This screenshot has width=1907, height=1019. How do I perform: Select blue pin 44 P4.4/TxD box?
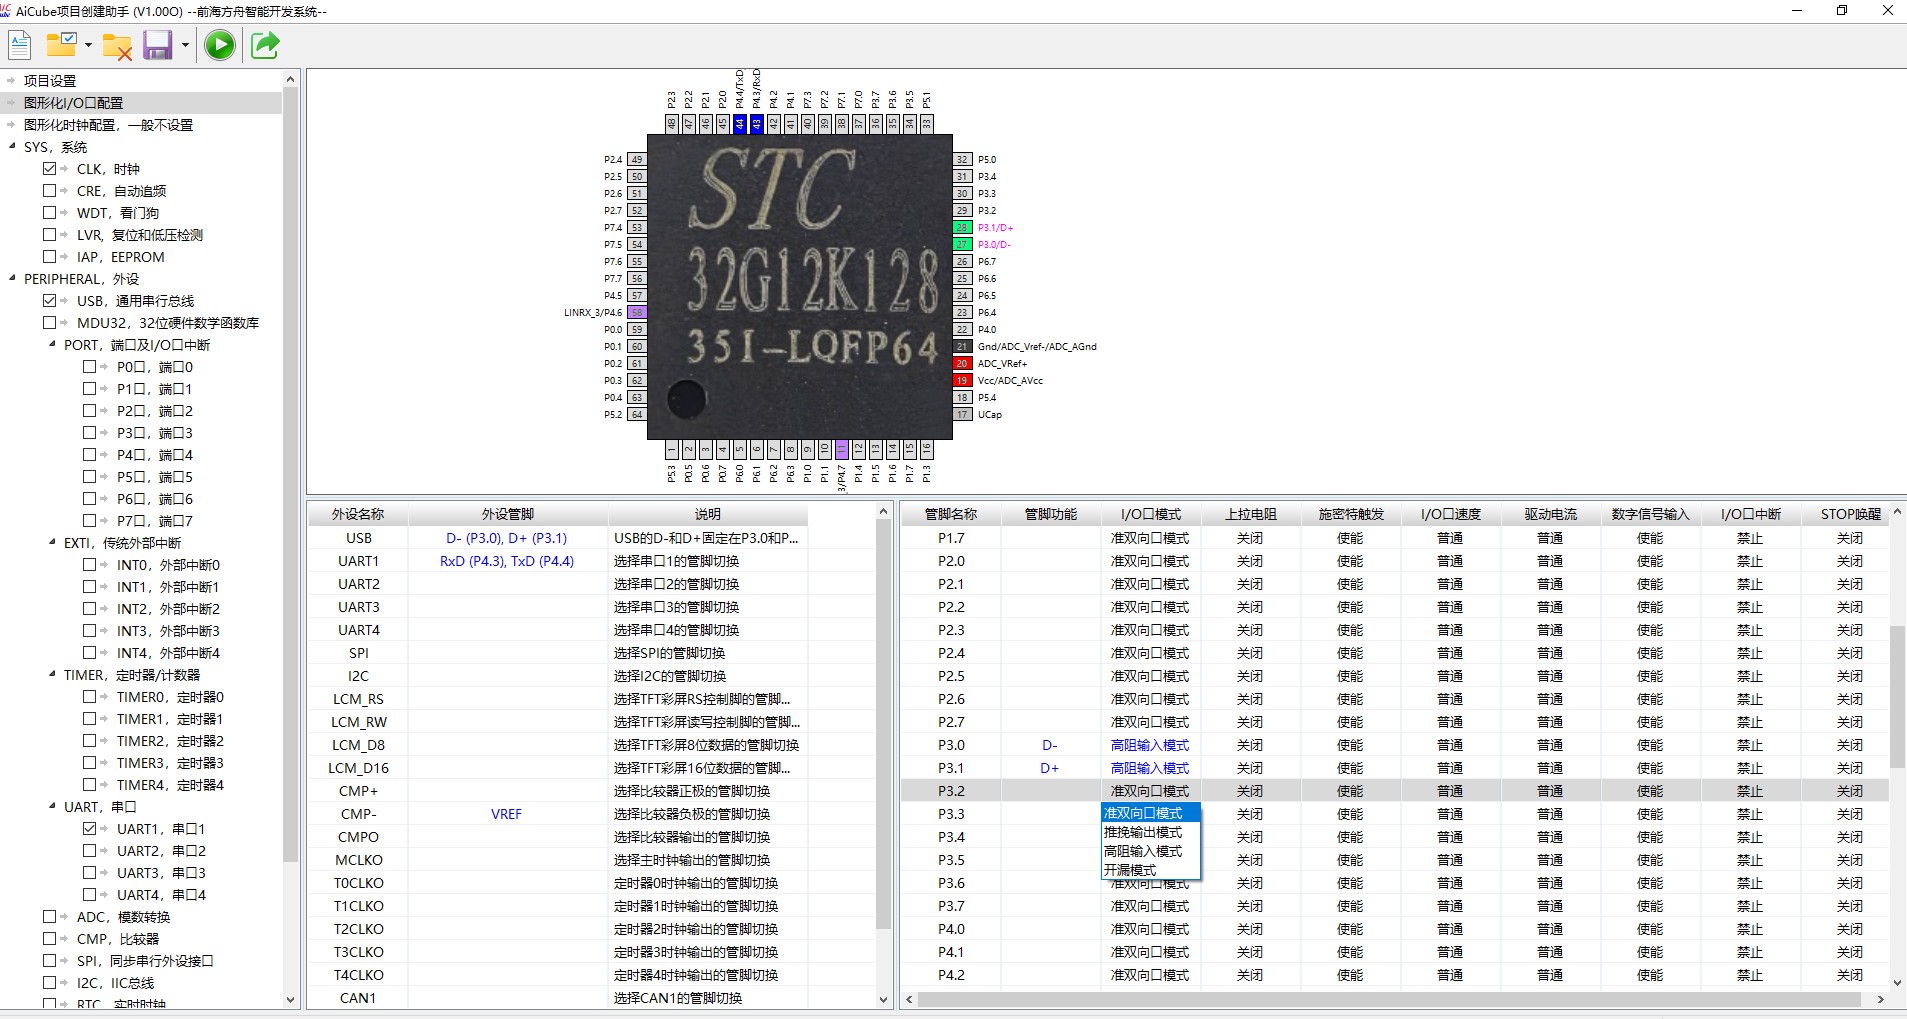click(x=740, y=124)
